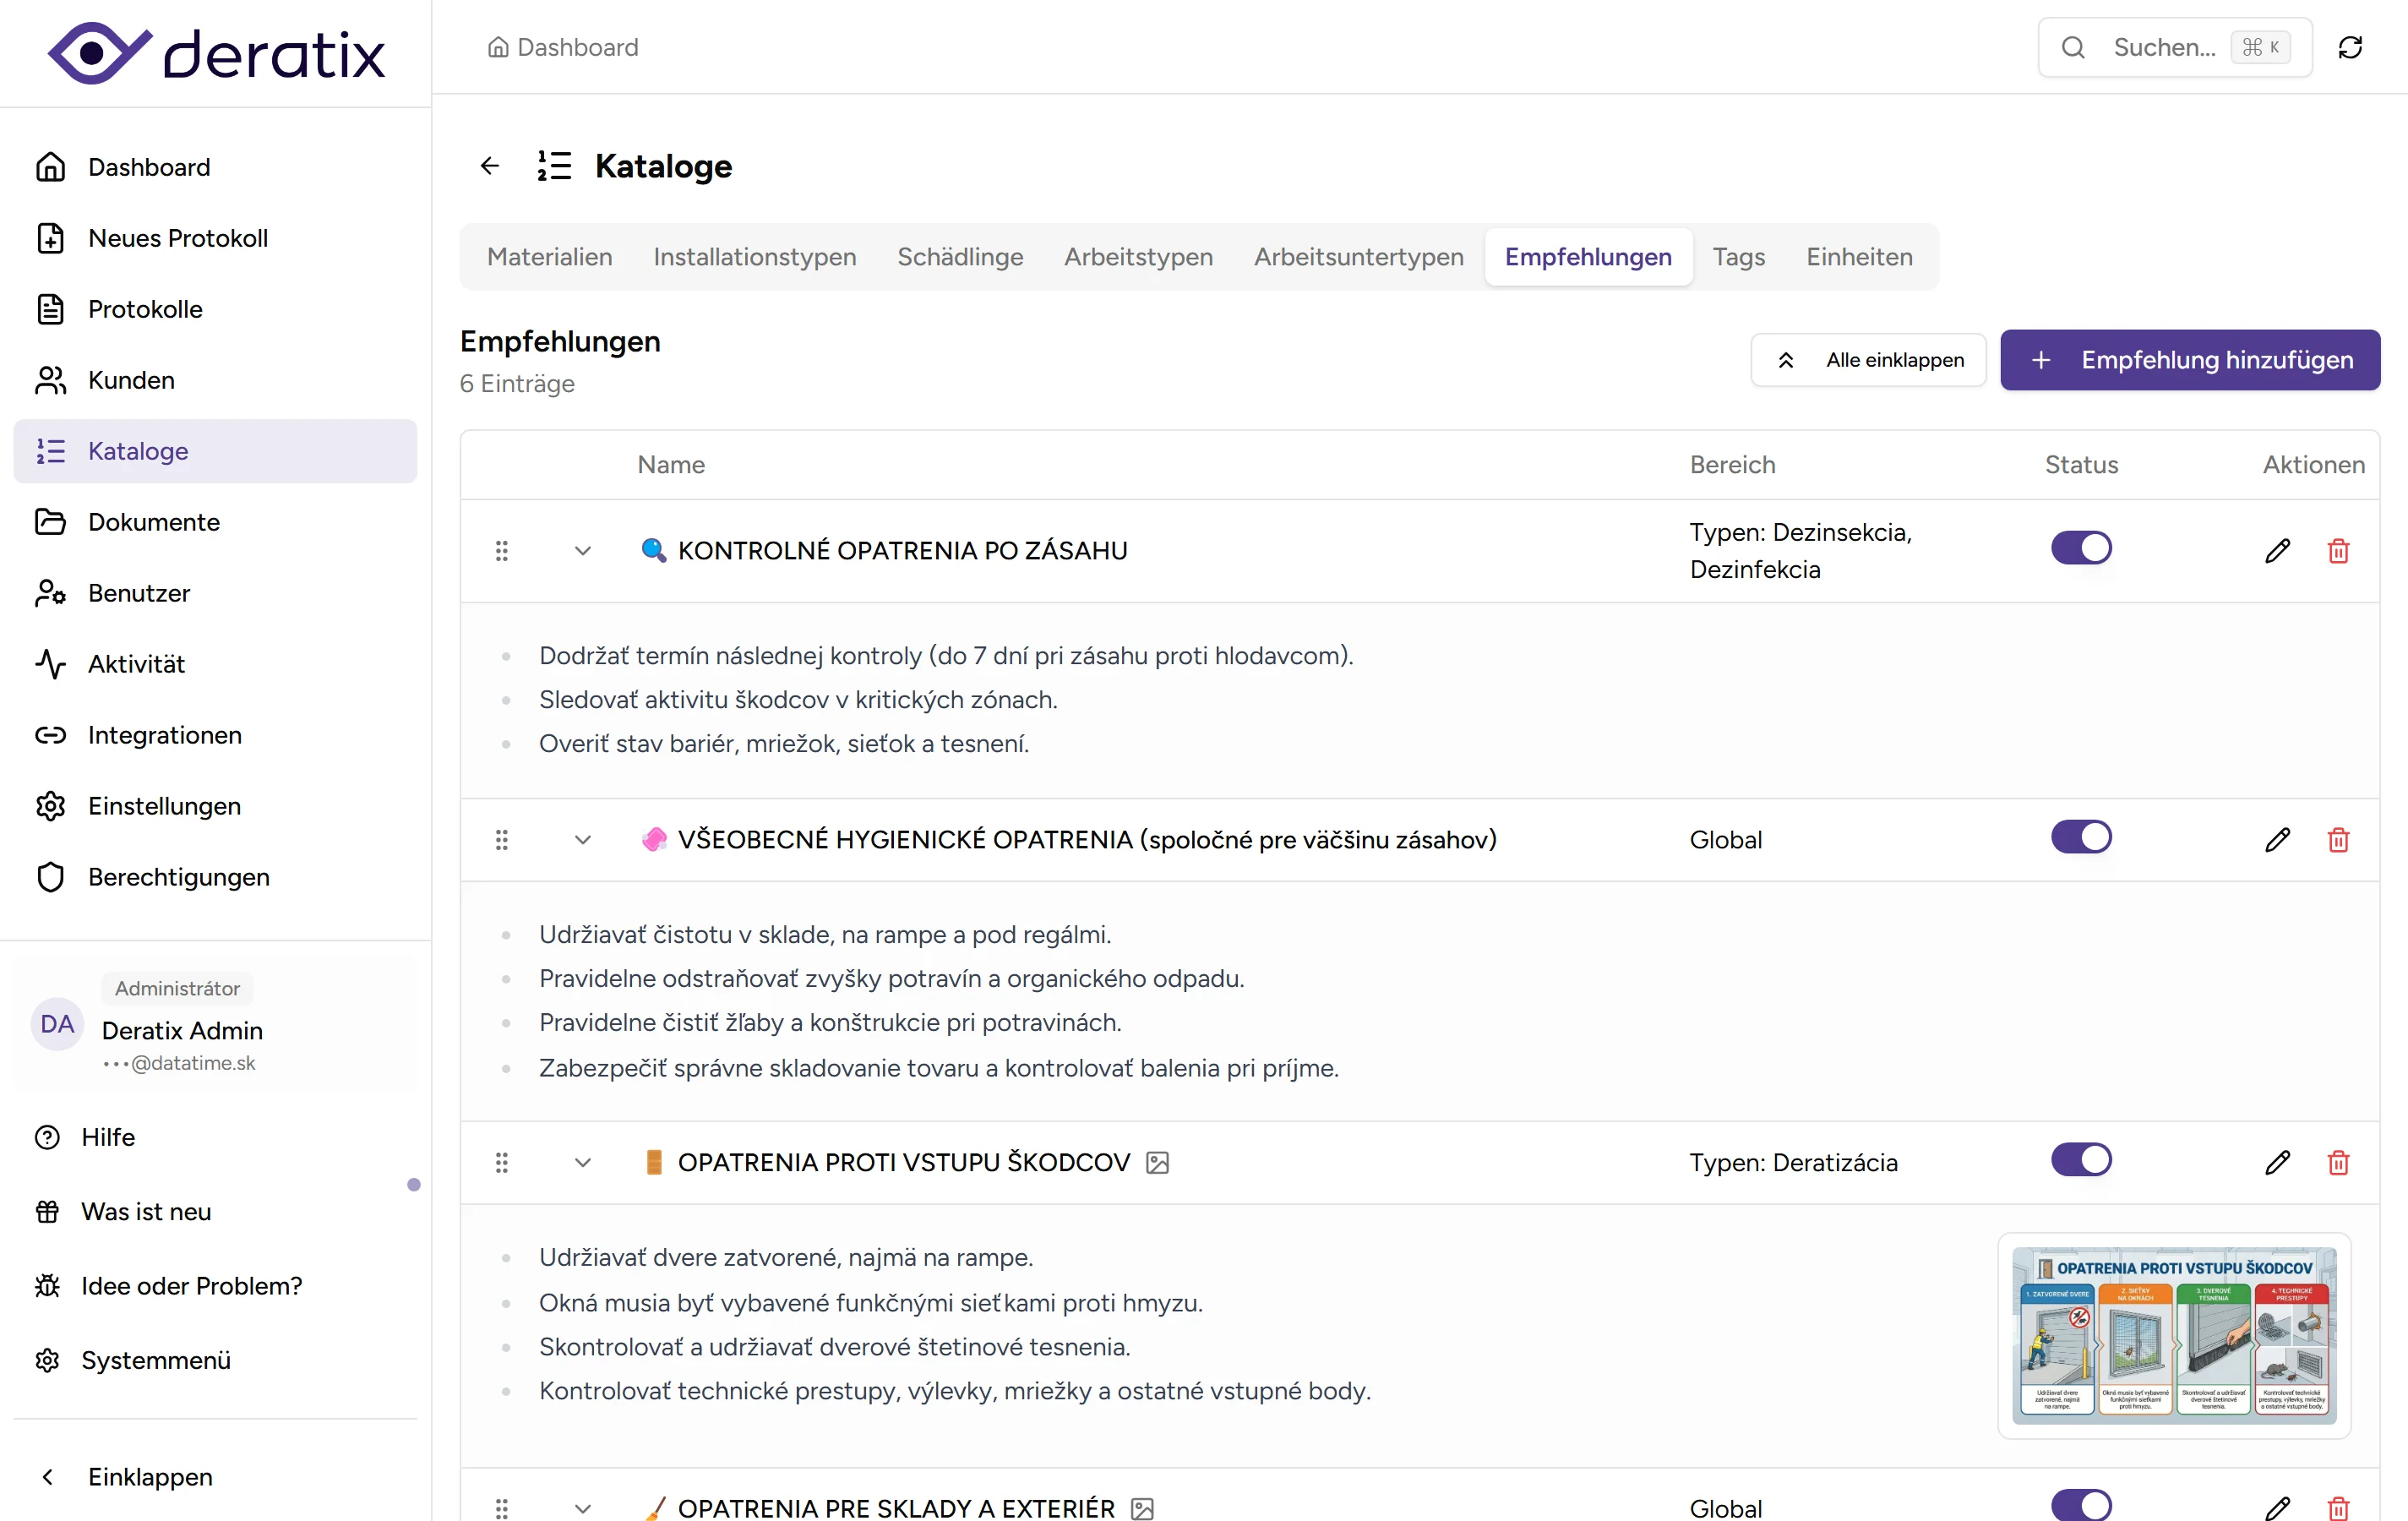Toggle status of OPATRENIA PROTI VSTUPU ŠKODCOV

point(2081,1160)
